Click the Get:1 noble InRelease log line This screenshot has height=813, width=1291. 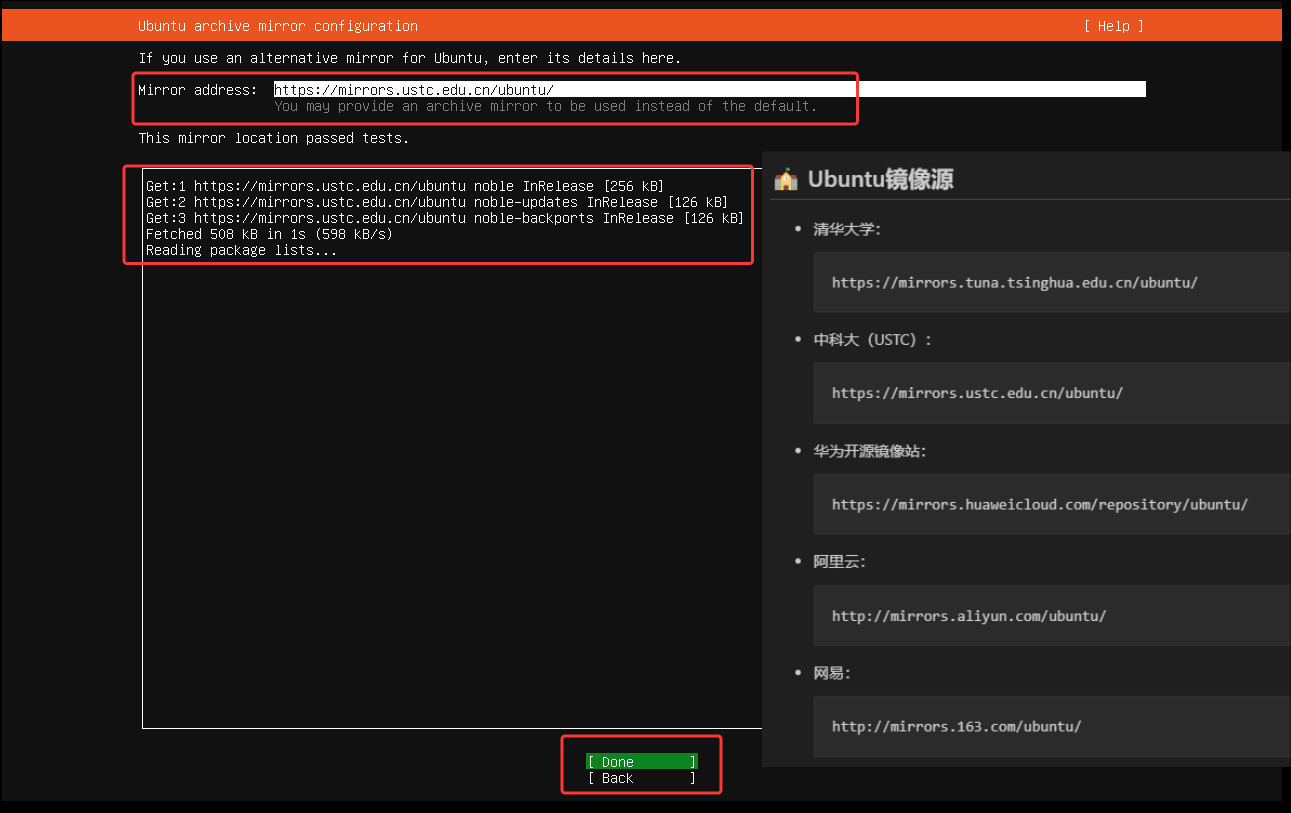[404, 186]
